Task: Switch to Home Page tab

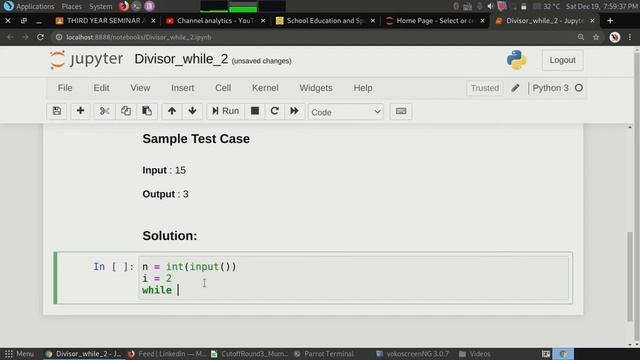Action: pyautogui.click(x=435, y=20)
